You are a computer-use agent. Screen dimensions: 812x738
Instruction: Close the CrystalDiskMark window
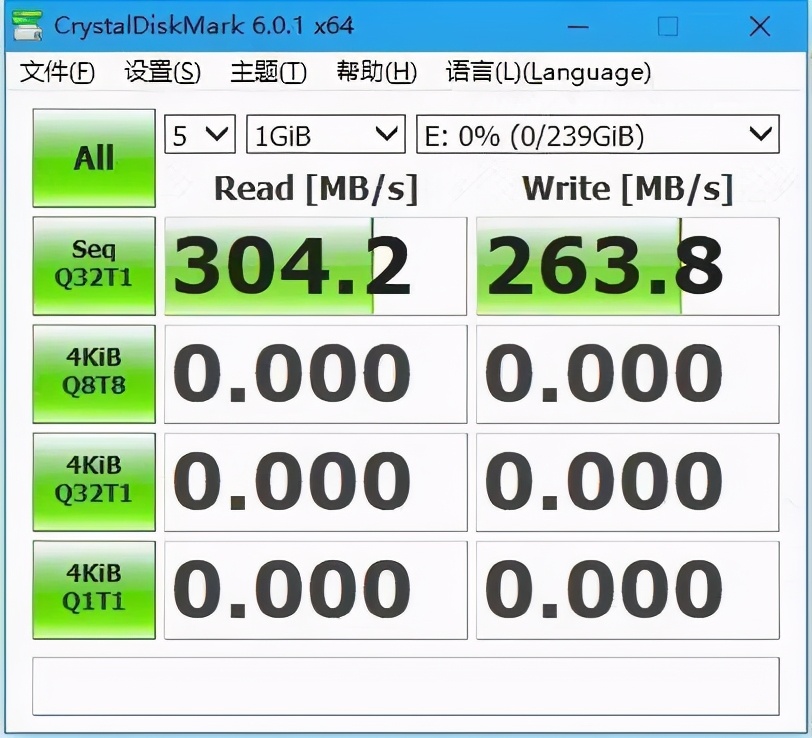coord(760,26)
